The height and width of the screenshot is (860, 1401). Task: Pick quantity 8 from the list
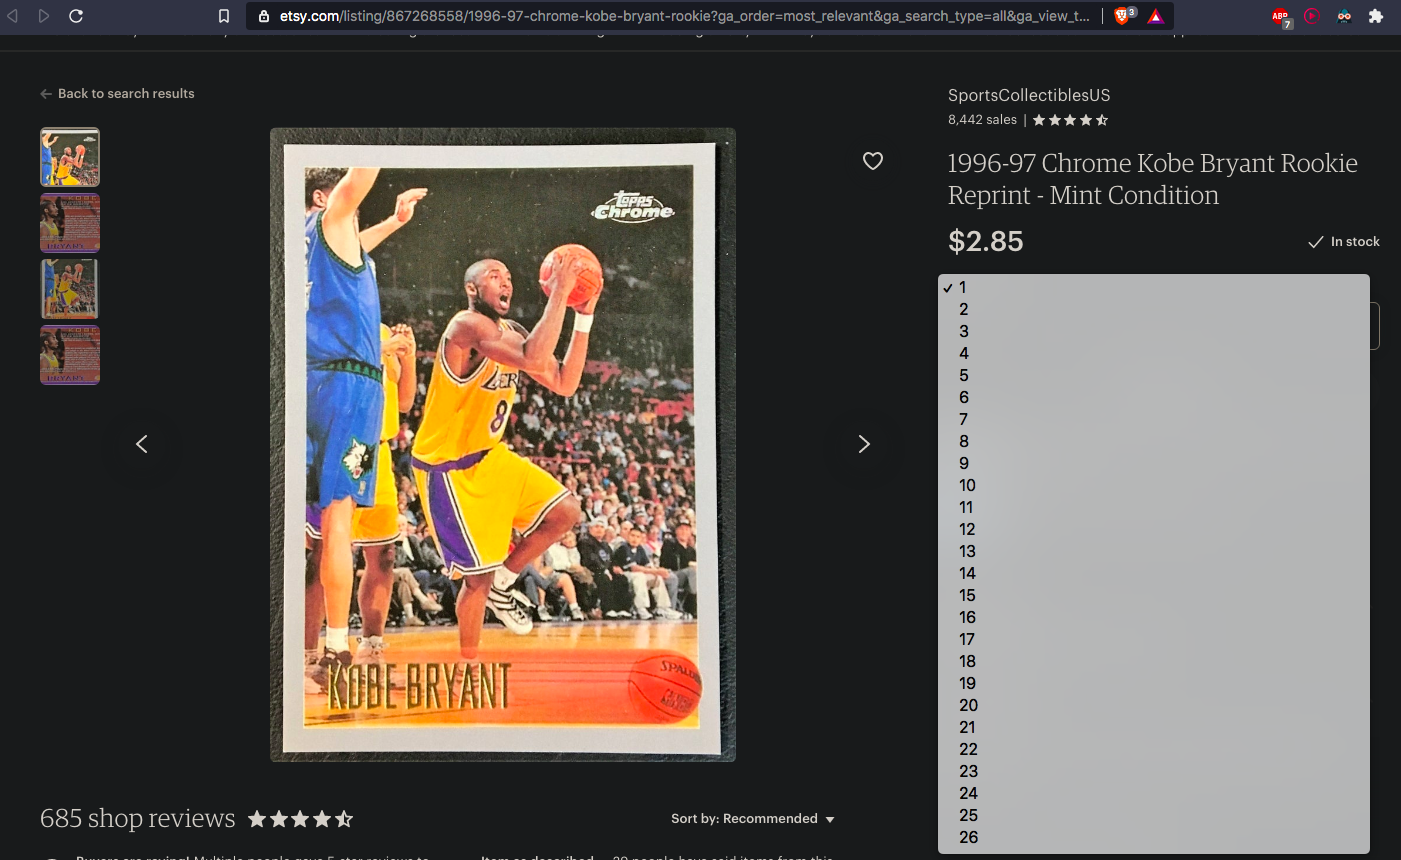pyautogui.click(x=1154, y=441)
